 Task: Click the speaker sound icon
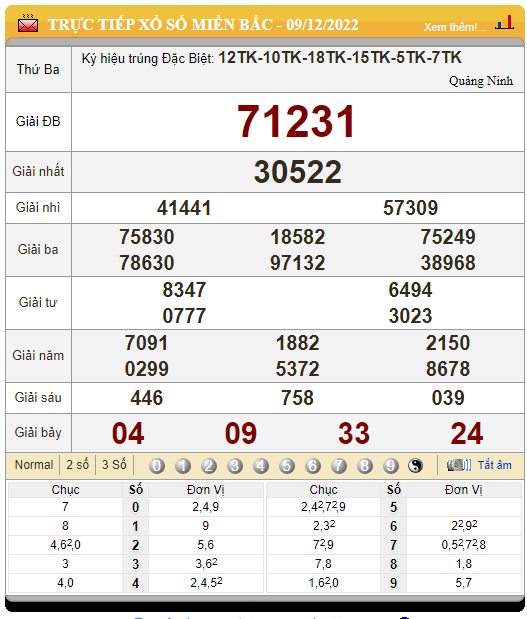click(x=459, y=465)
